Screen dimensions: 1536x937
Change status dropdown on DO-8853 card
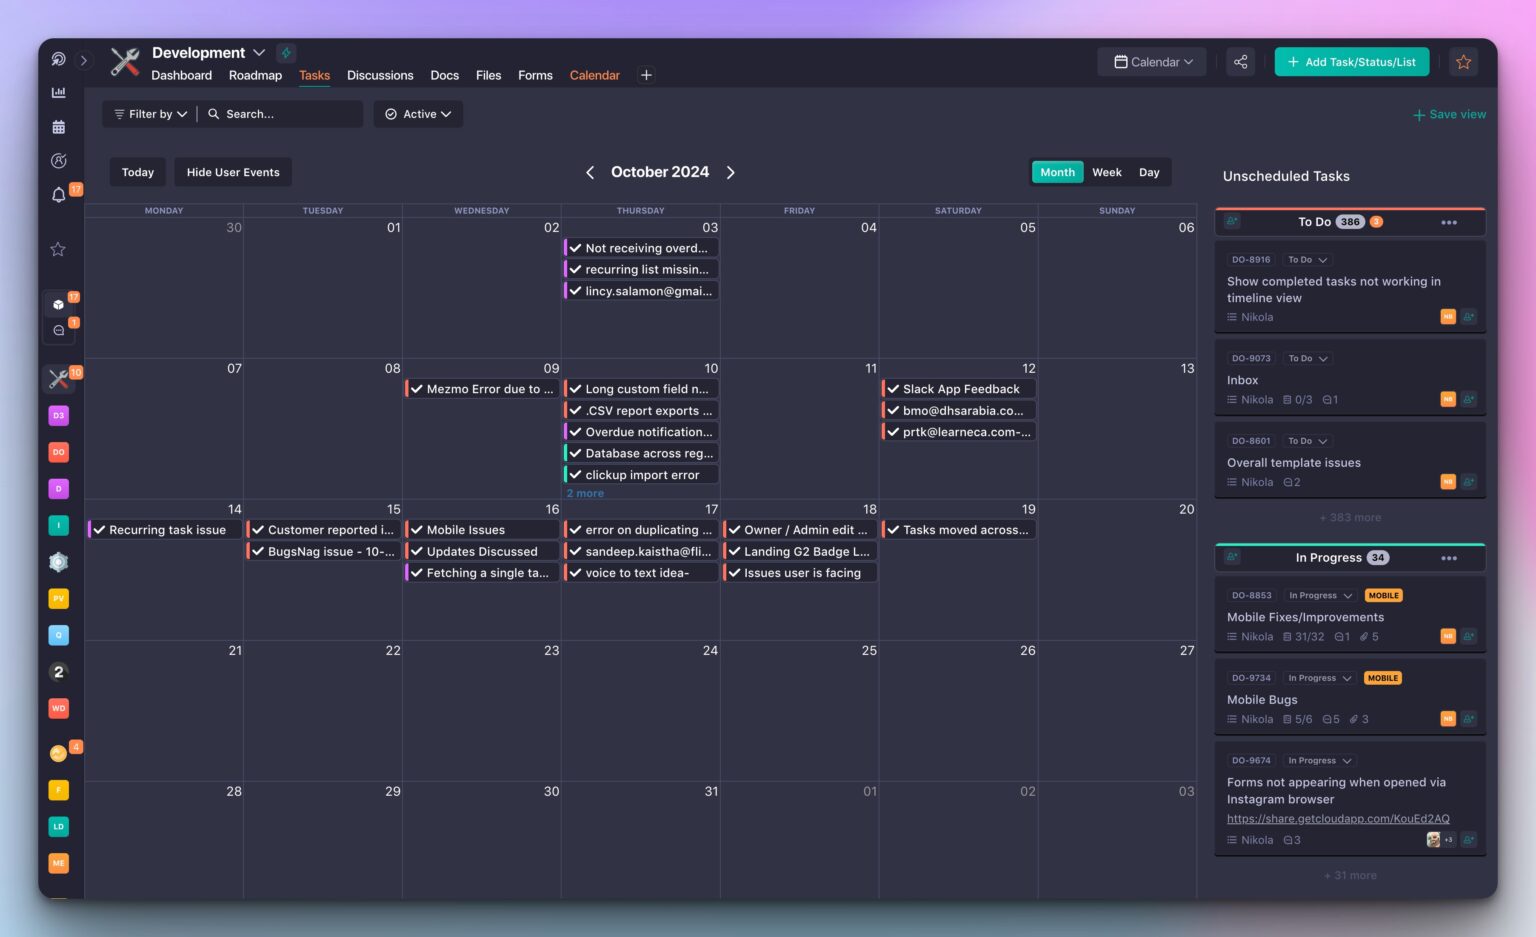click(x=1320, y=595)
